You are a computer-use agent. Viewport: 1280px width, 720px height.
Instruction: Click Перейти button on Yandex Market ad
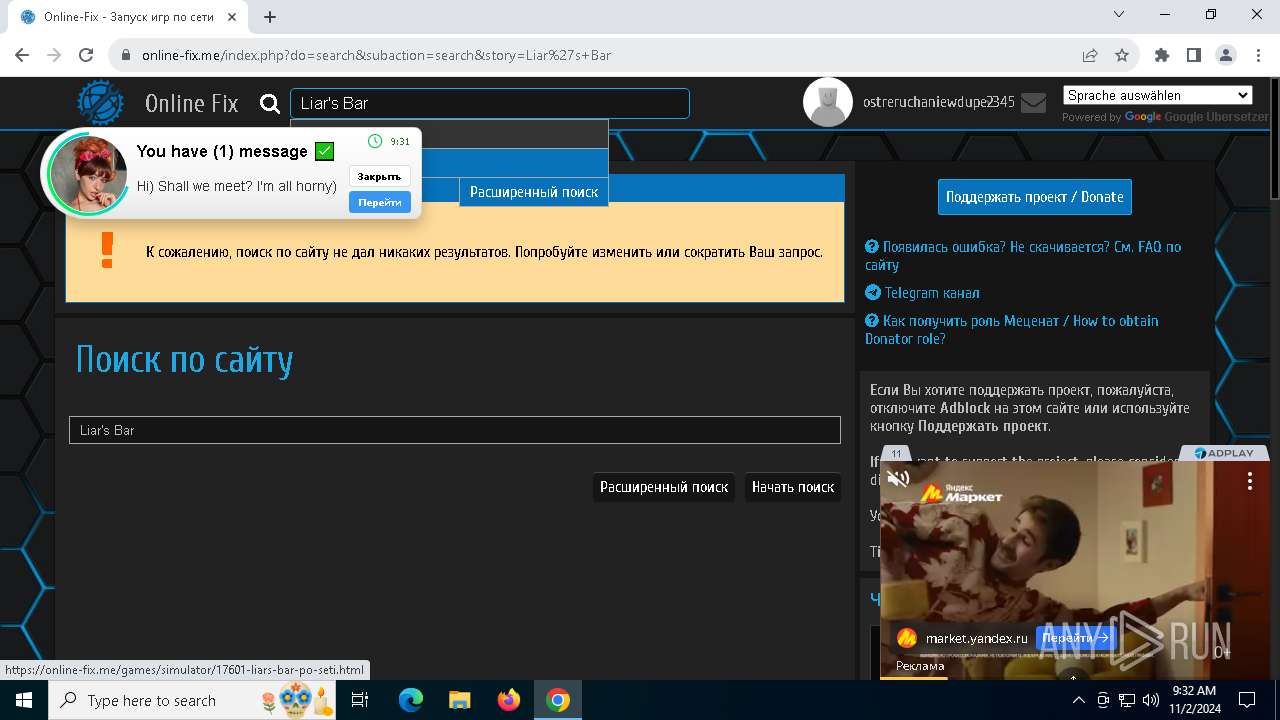coord(1075,637)
